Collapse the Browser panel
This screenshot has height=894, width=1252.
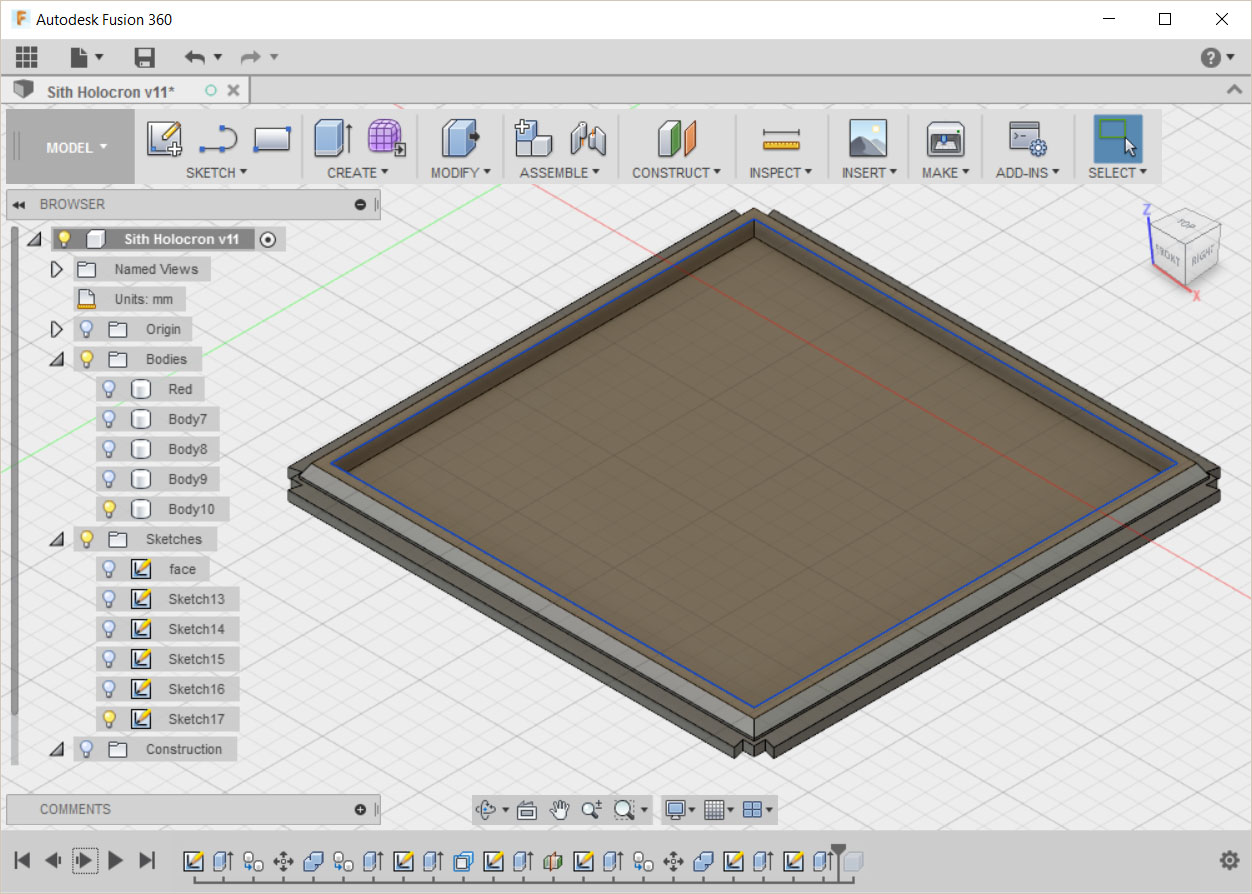(x=19, y=204)
